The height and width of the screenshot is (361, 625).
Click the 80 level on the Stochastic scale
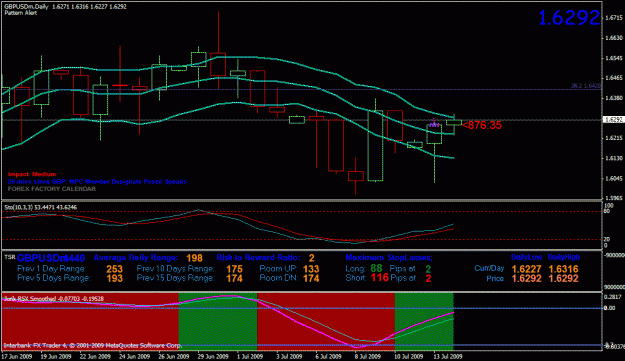(607, 212)
